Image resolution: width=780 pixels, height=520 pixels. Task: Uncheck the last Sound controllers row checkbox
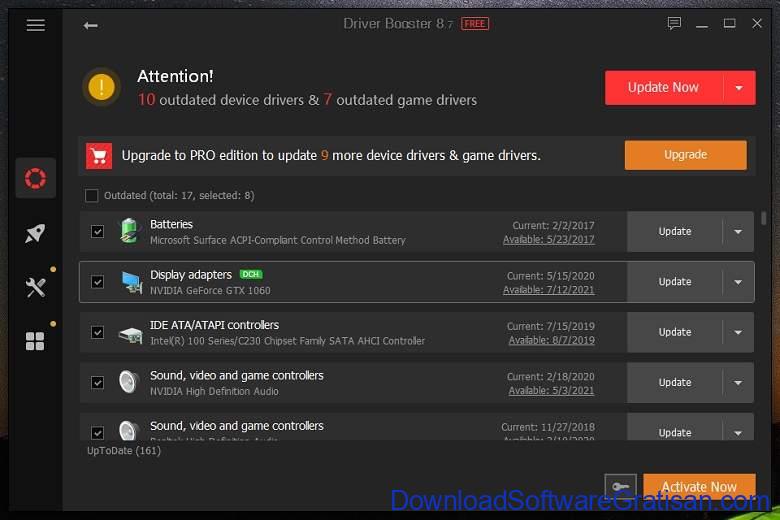98,432
